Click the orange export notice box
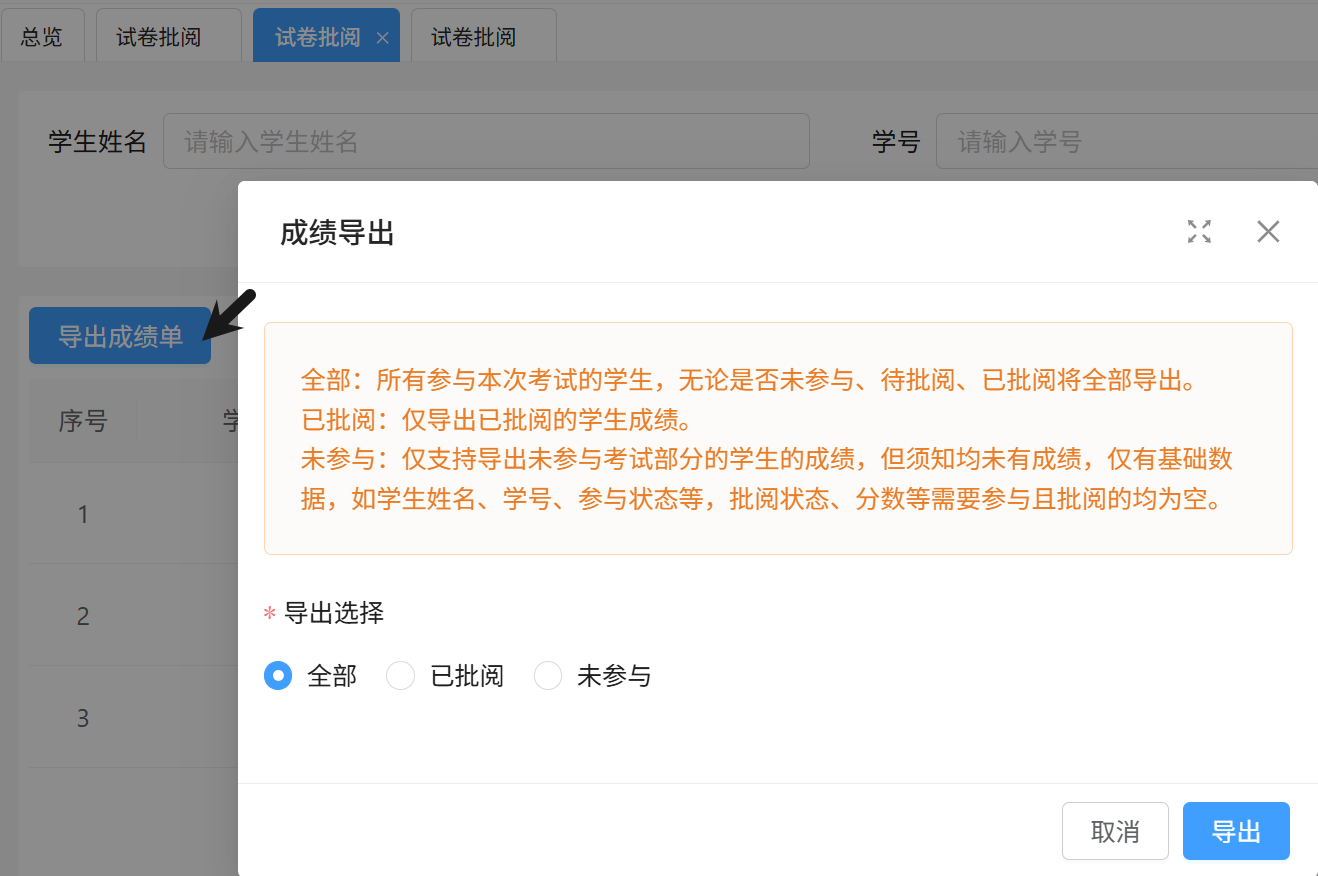 [778, 438]
